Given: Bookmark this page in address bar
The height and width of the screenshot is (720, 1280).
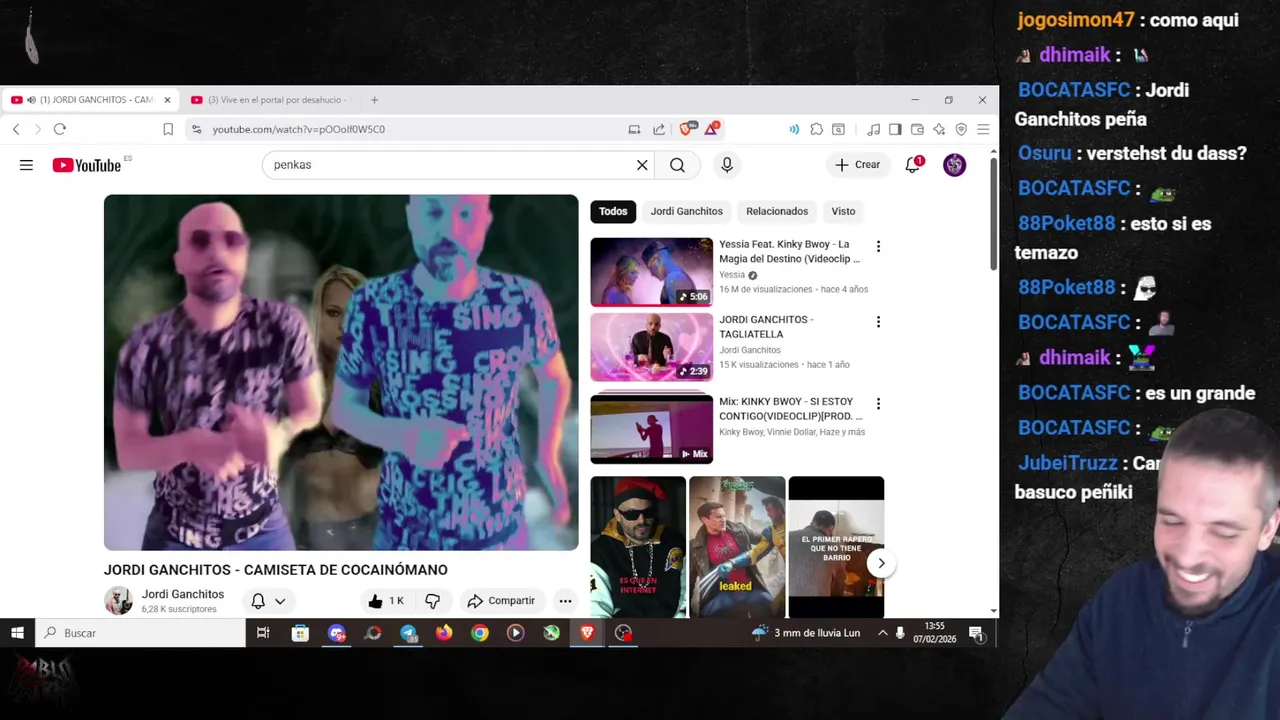Looking at the screenshot, I should coord(168,129).
